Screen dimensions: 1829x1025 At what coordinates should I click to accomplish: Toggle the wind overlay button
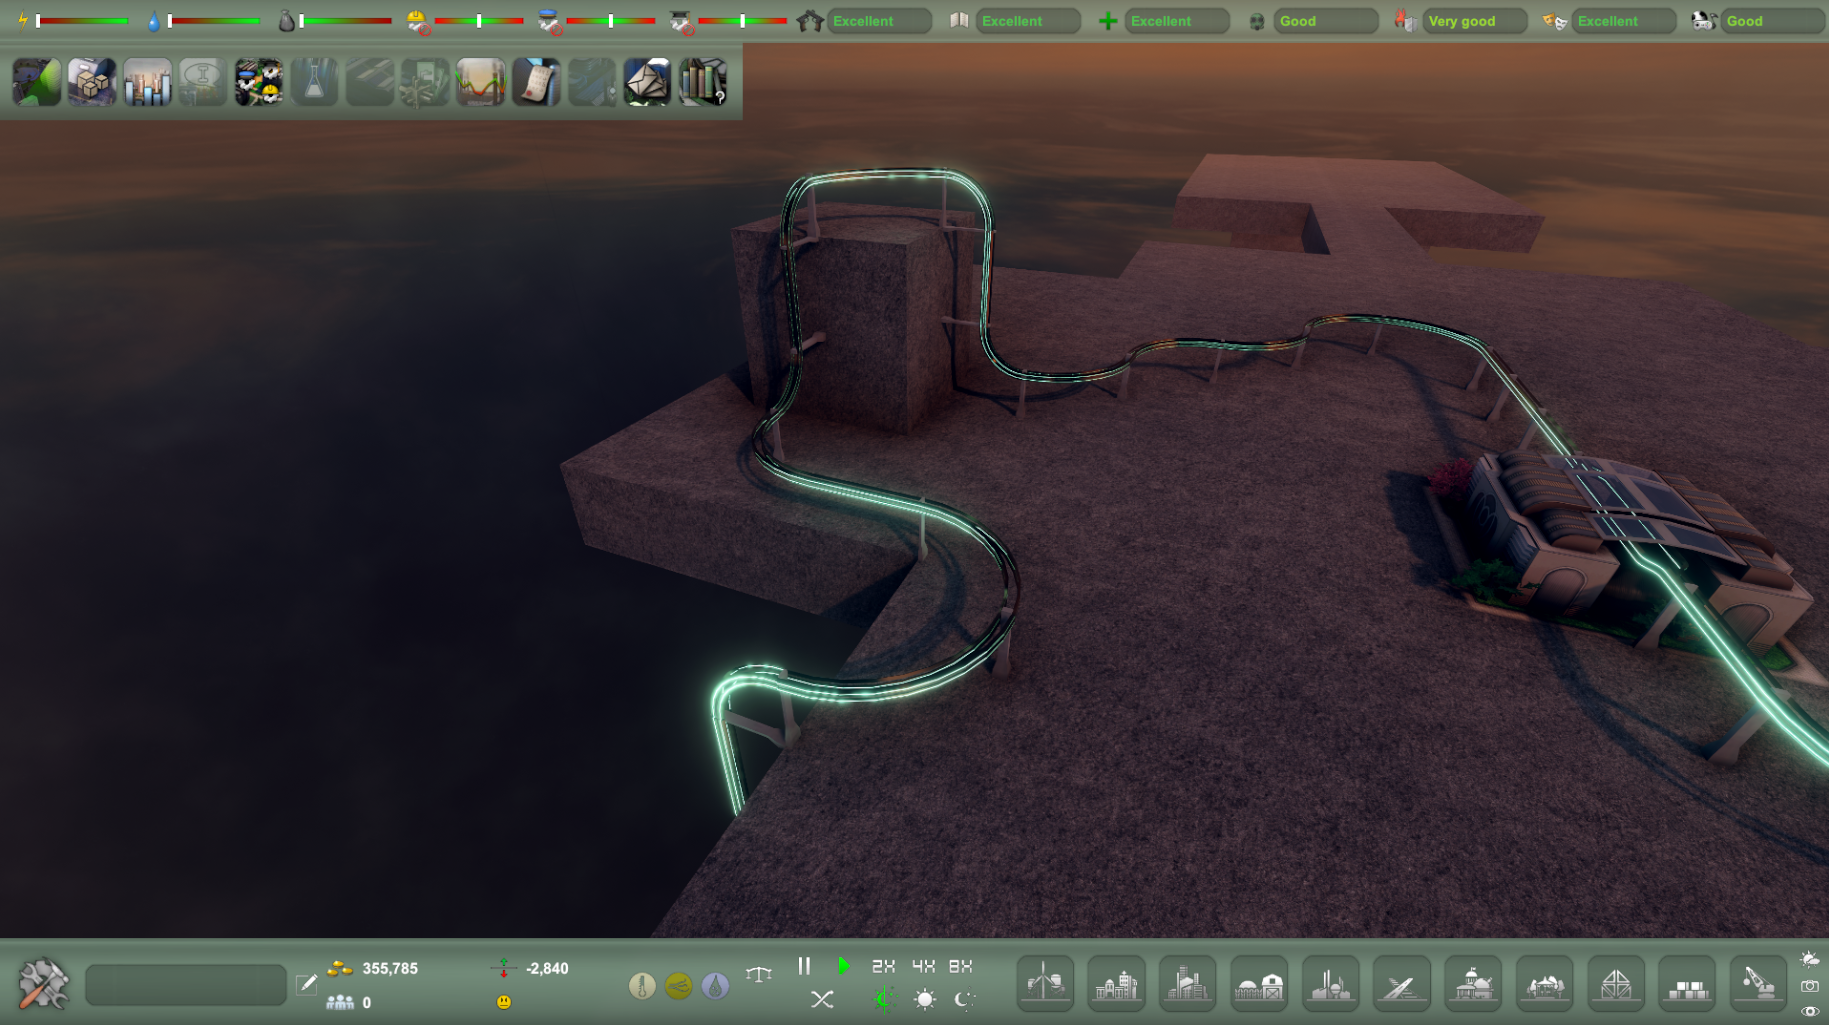(678, 986)
